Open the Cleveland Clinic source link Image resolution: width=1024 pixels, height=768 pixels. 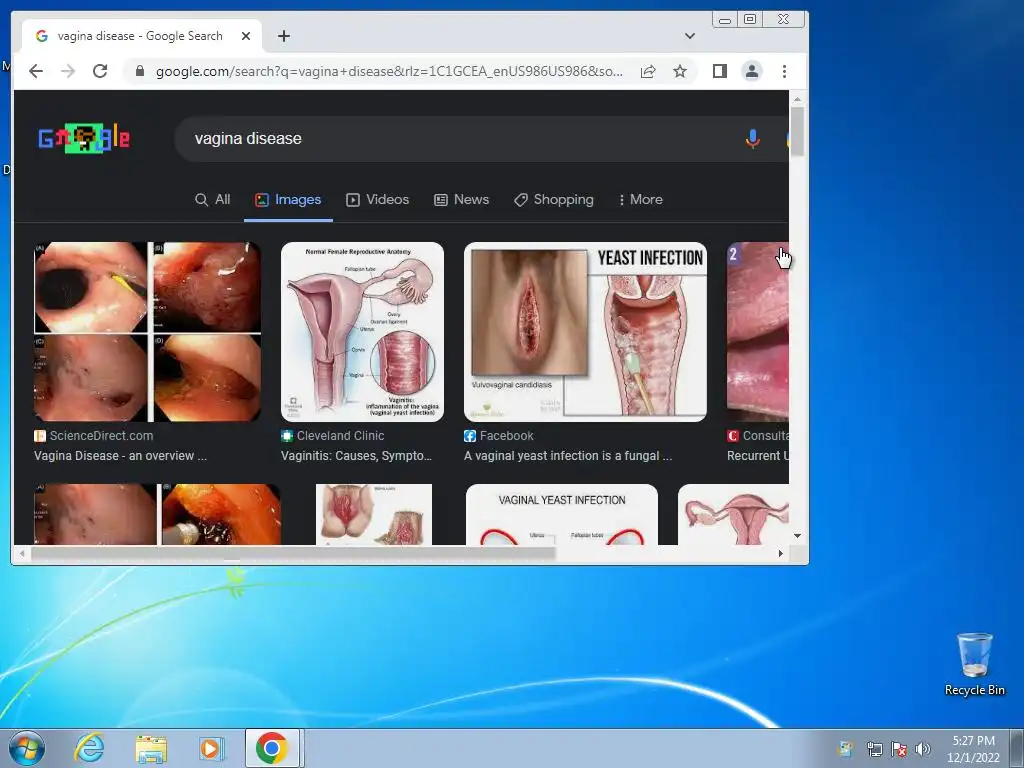point(340,436)
